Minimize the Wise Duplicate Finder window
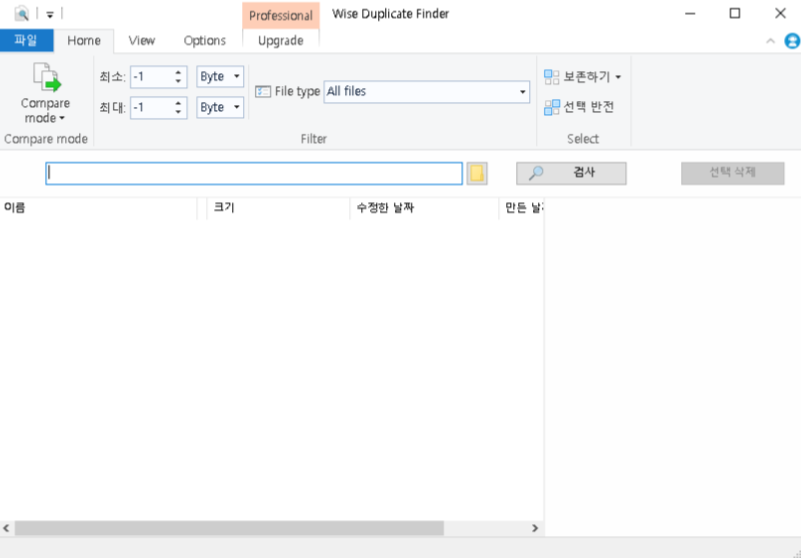 pyautogui.click(x=690, y=14)
